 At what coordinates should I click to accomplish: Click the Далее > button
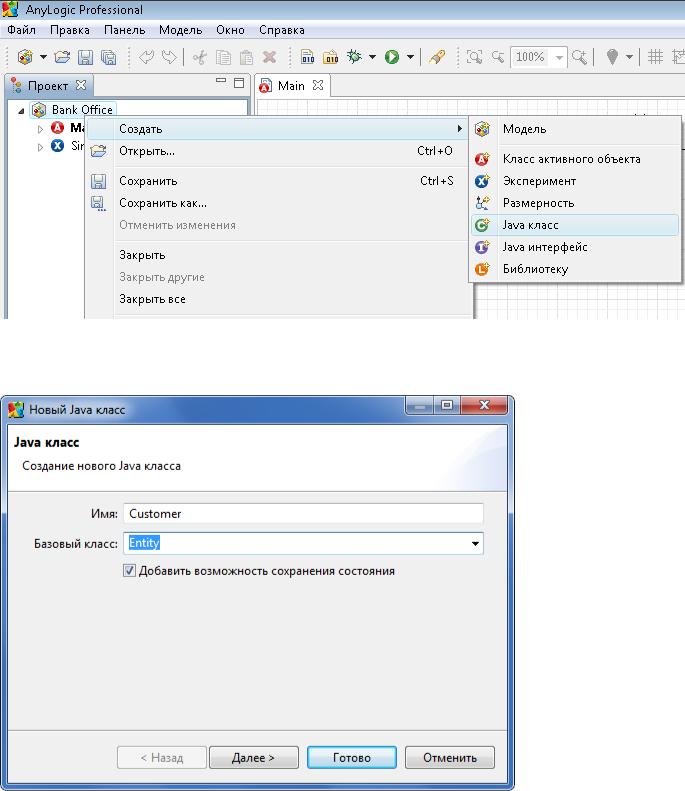point(254,758)
